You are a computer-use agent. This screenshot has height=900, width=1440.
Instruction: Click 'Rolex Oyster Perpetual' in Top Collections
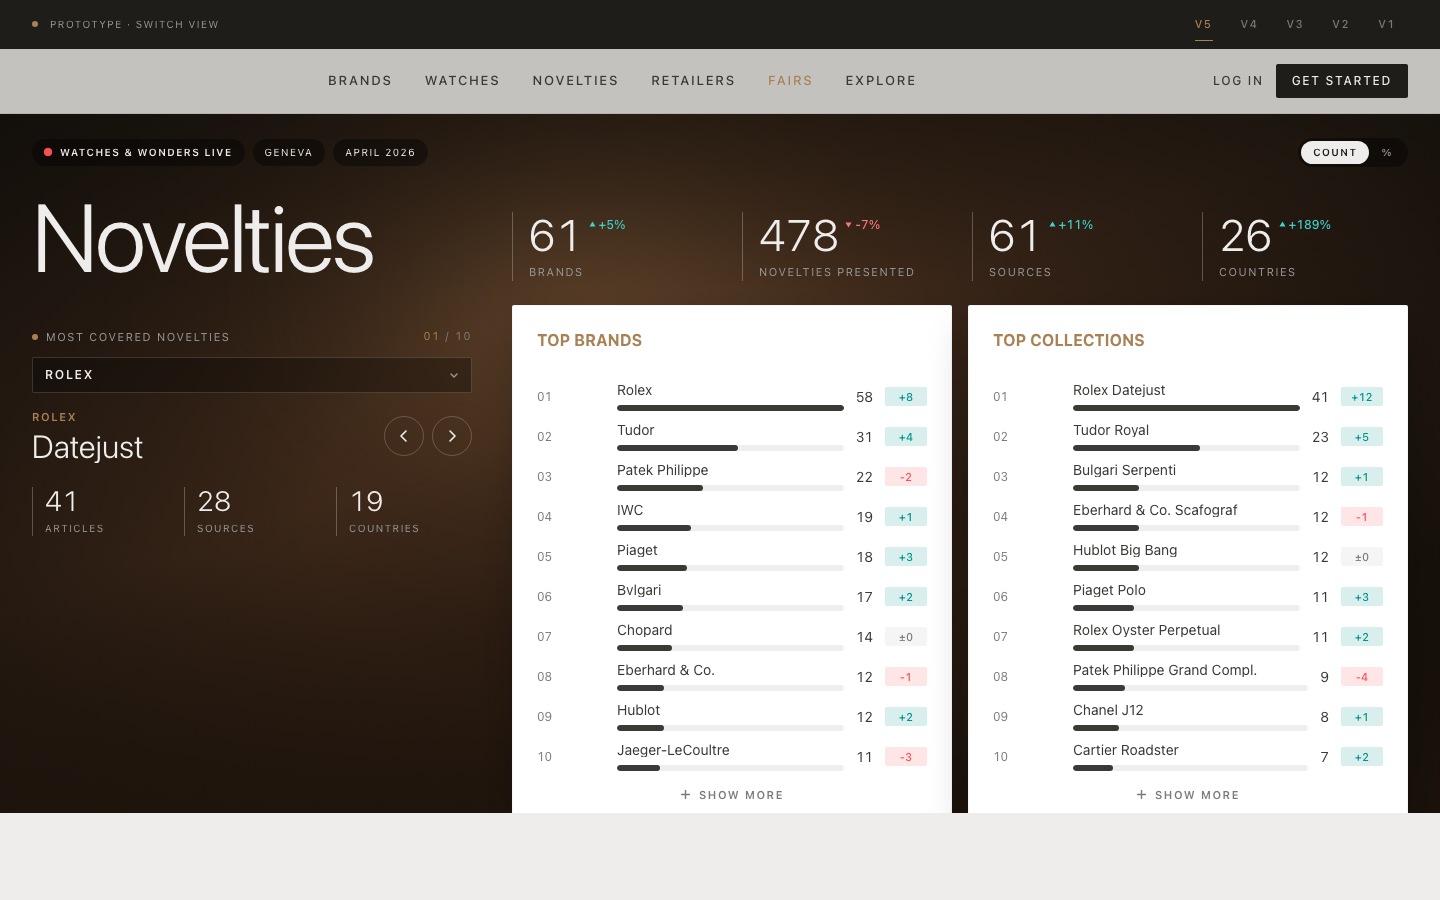(1147, 630)
